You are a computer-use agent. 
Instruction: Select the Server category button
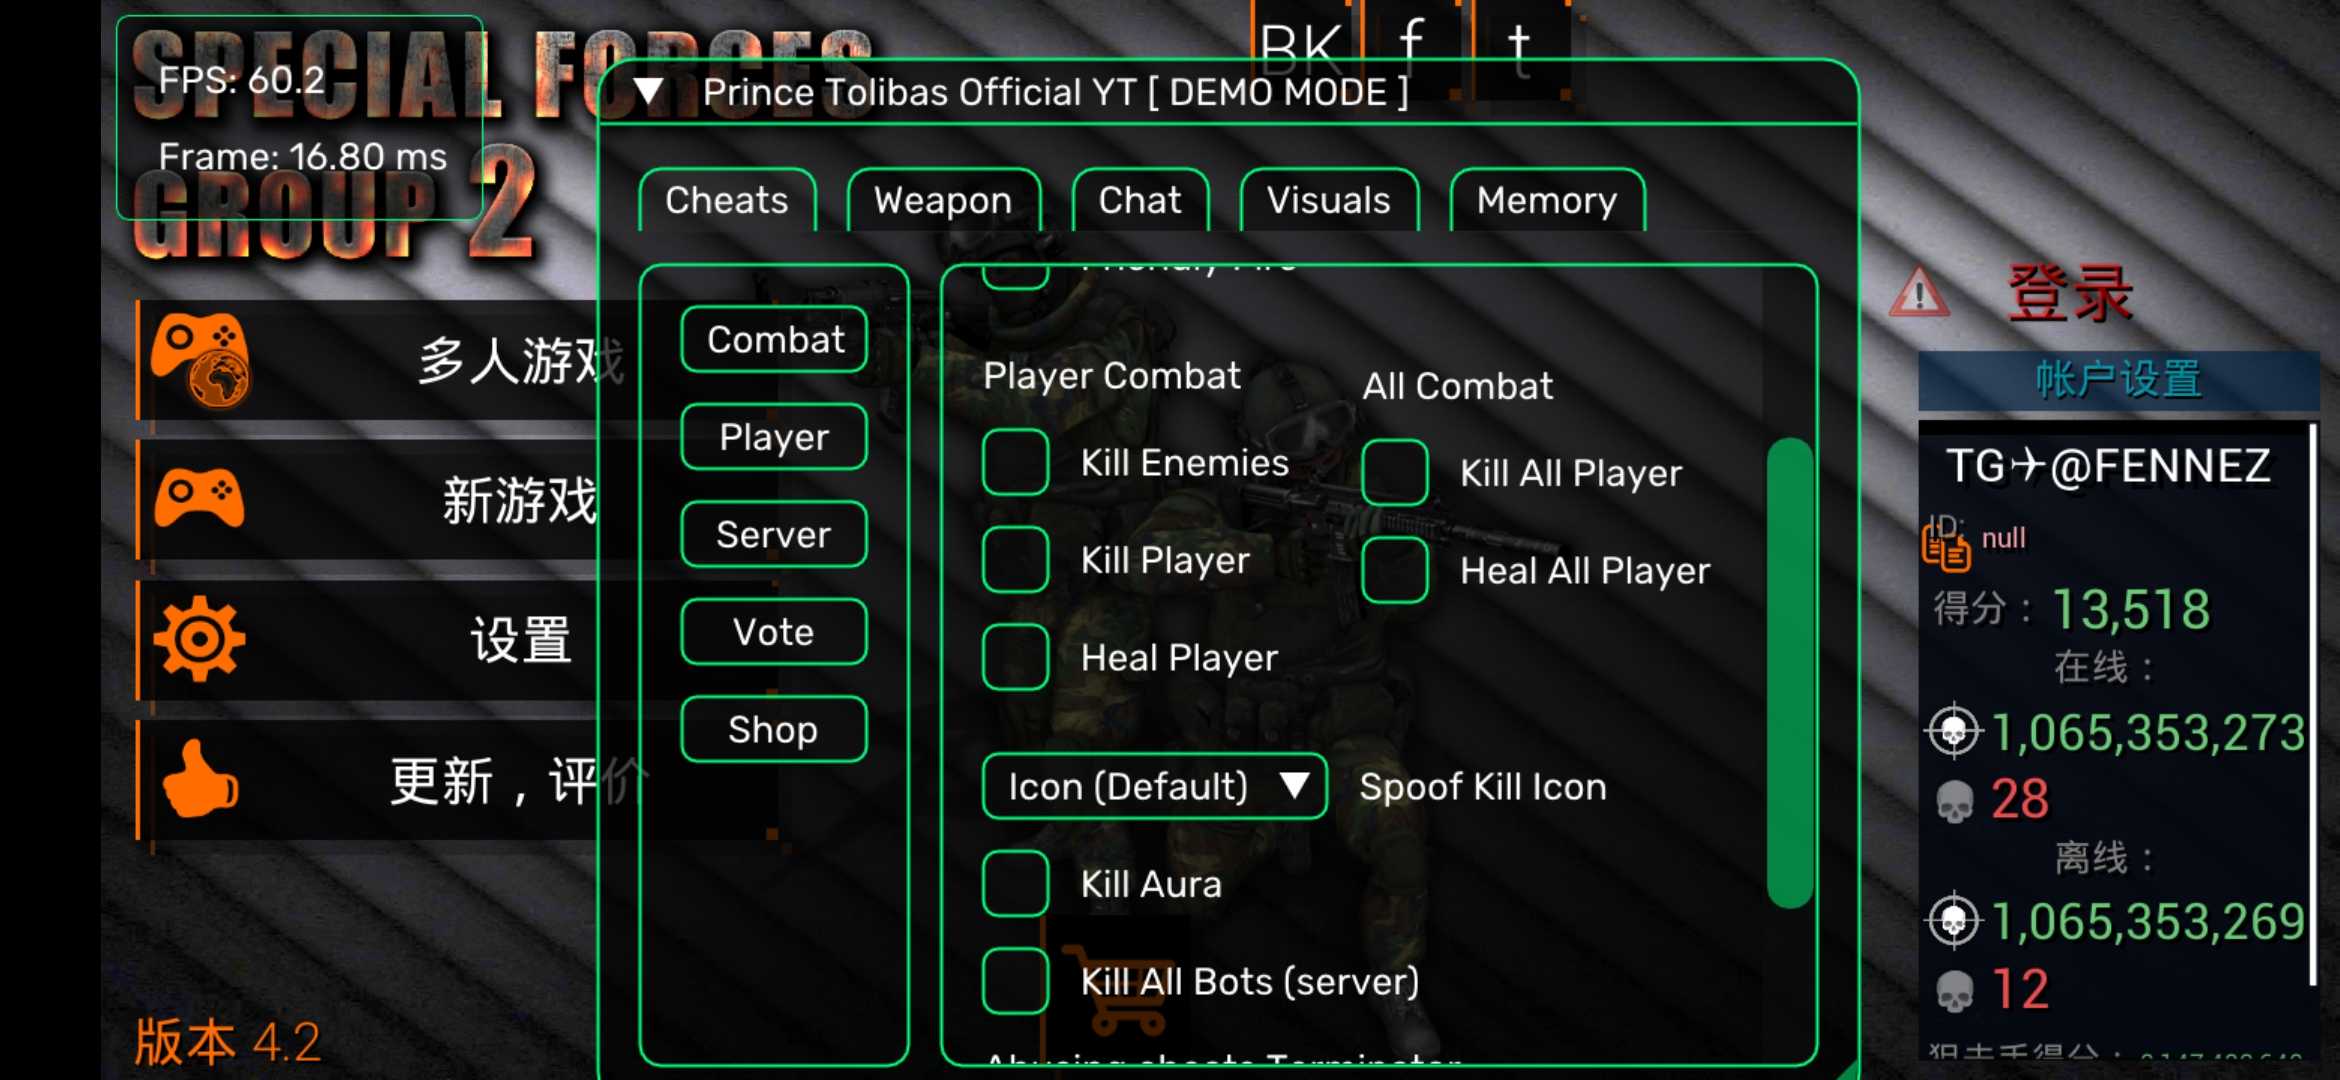click(x=773, y=534)
